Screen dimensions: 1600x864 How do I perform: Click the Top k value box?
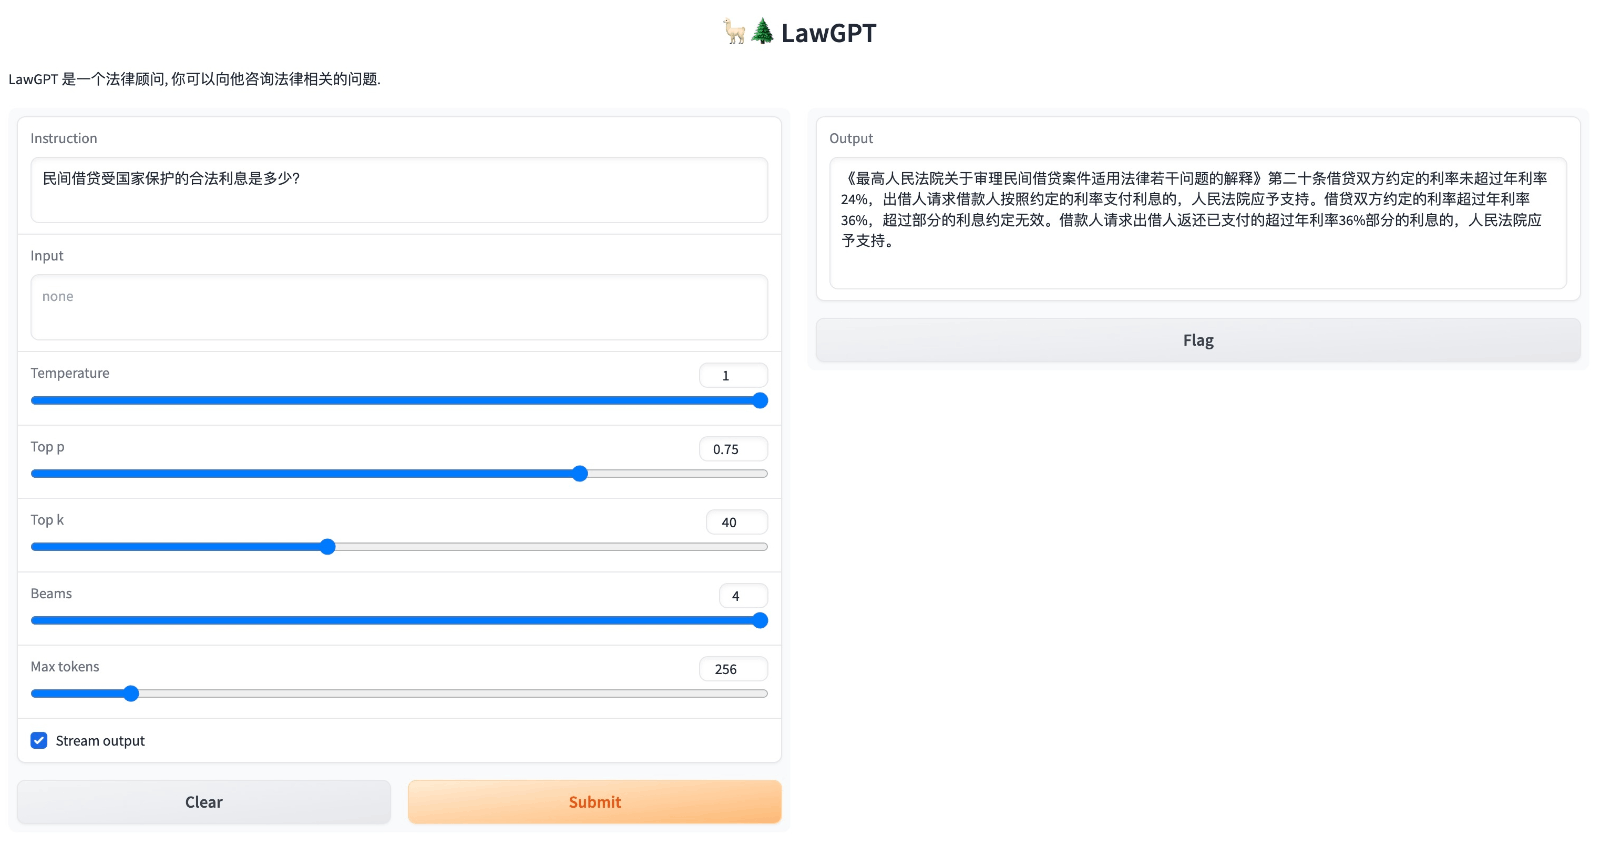coord(737,522)
